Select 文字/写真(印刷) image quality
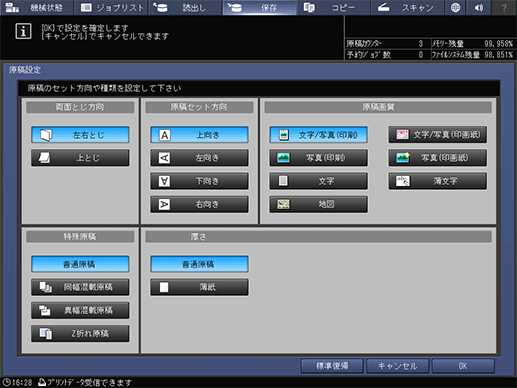Viewport: 517px width, 388px height. 318,135
